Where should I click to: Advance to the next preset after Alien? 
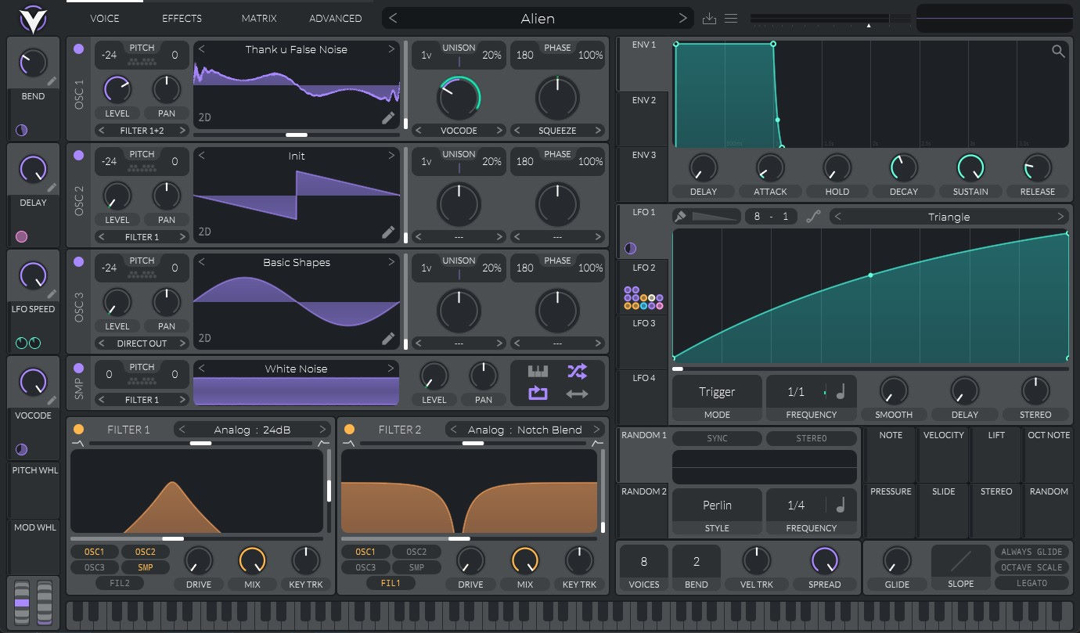click(683, 17)
